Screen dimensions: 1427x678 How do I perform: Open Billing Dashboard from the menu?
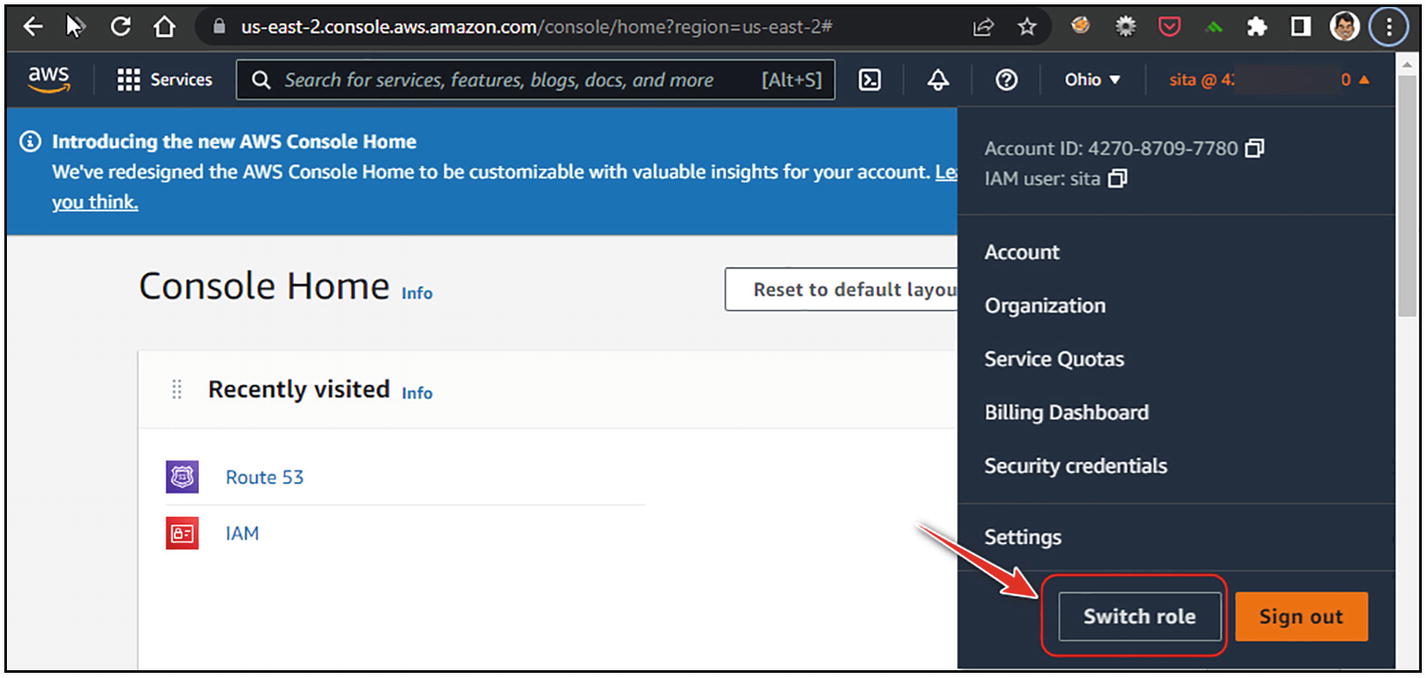[1066, 412]
